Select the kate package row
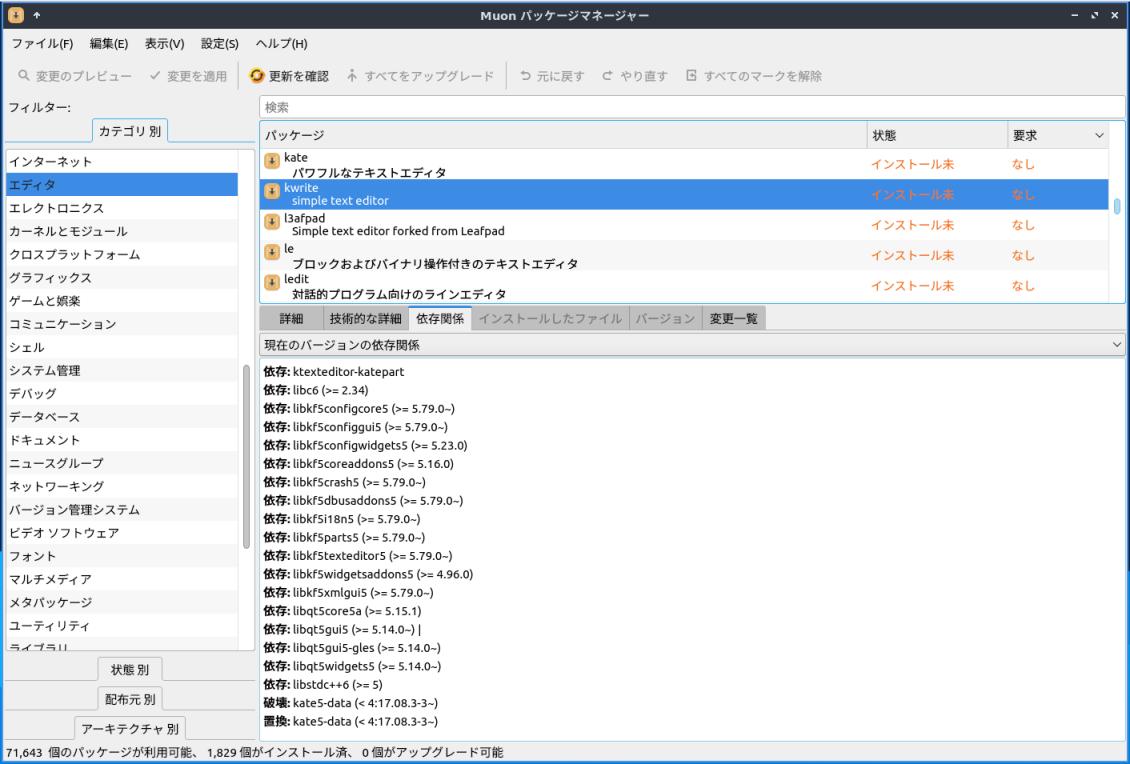 [x=684, y=164]
